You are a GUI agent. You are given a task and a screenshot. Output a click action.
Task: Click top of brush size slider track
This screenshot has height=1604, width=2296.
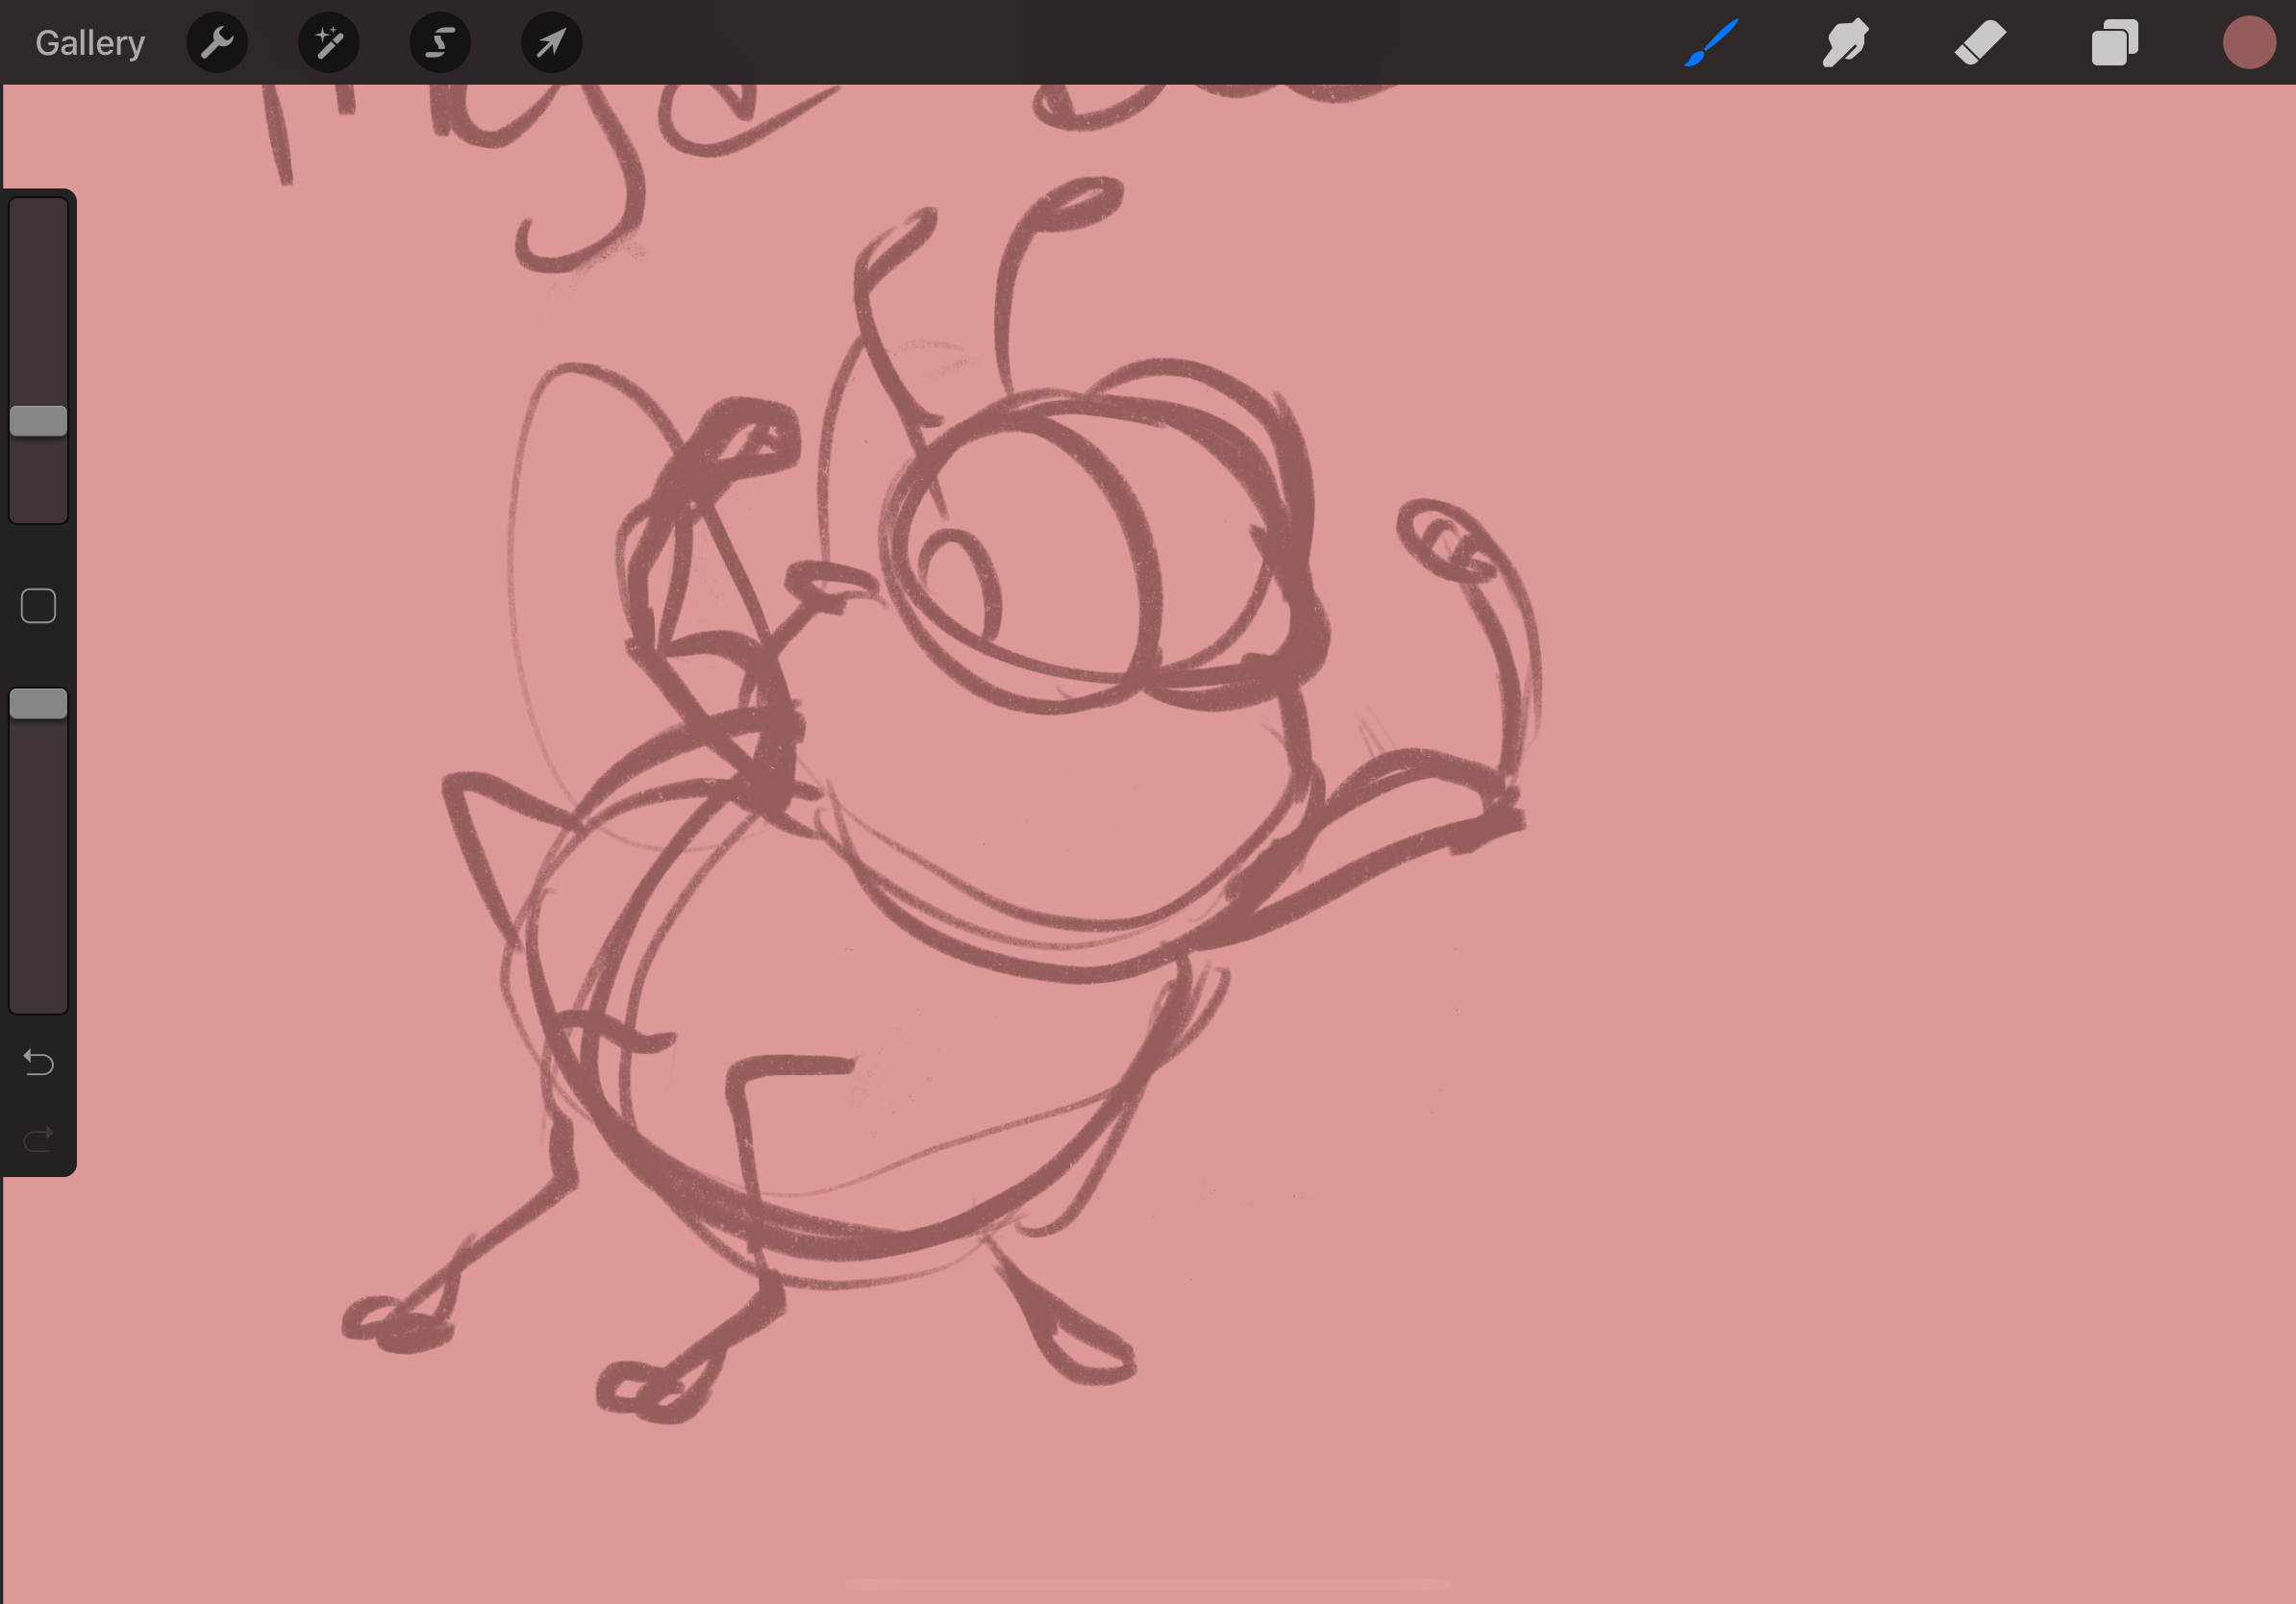click(x=38, y=215)
